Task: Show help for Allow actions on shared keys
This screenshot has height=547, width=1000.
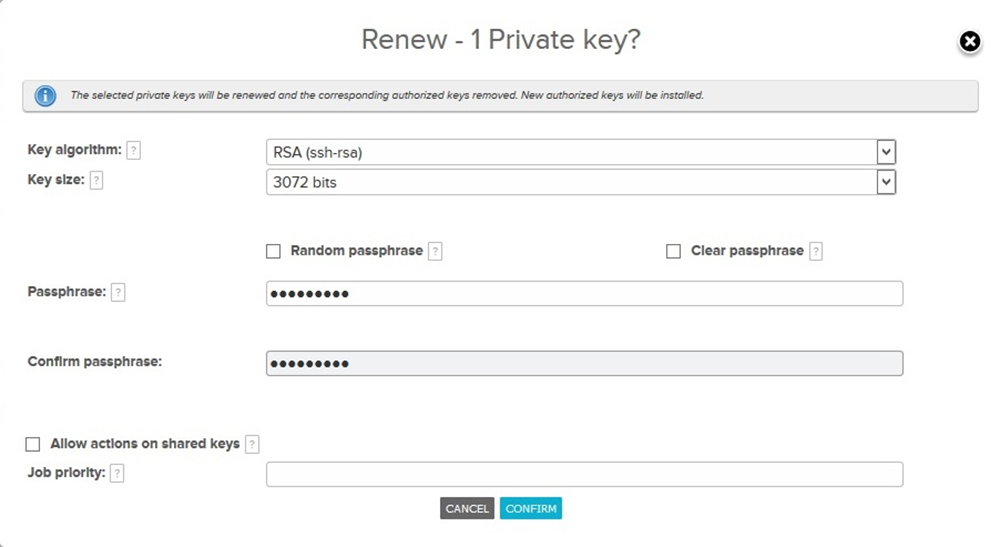Action: (252, 444)
